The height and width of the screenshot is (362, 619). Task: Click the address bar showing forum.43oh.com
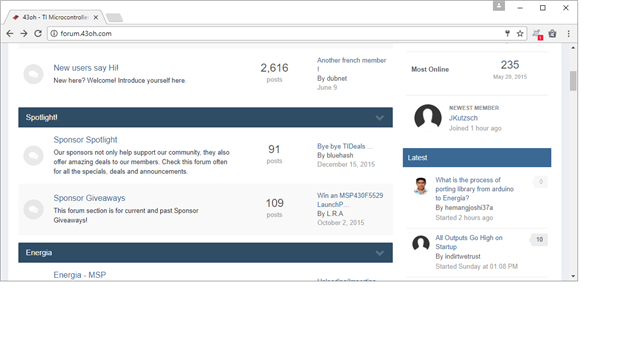click(x=276, y=34)
